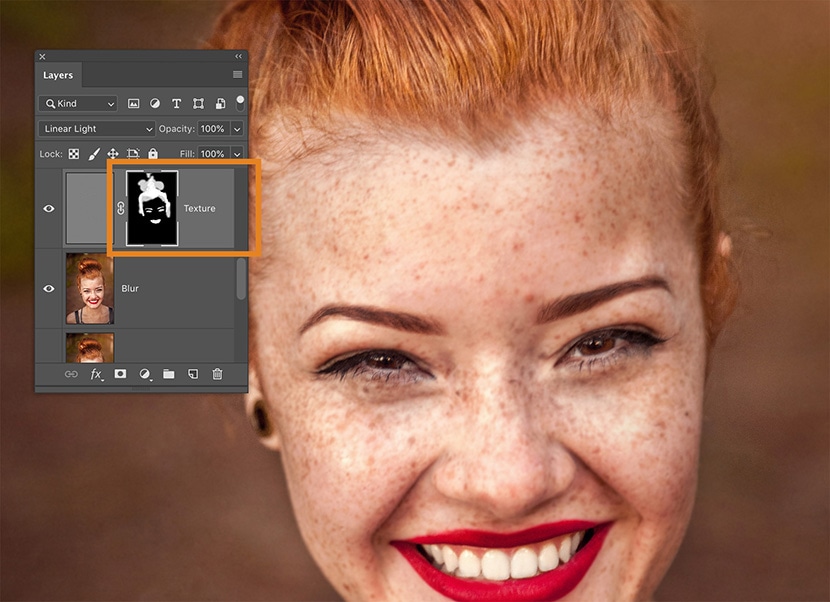Click the Add layer style fx icon
The height and width of the screenshot is (602, 830).
[x=96, y=374]
